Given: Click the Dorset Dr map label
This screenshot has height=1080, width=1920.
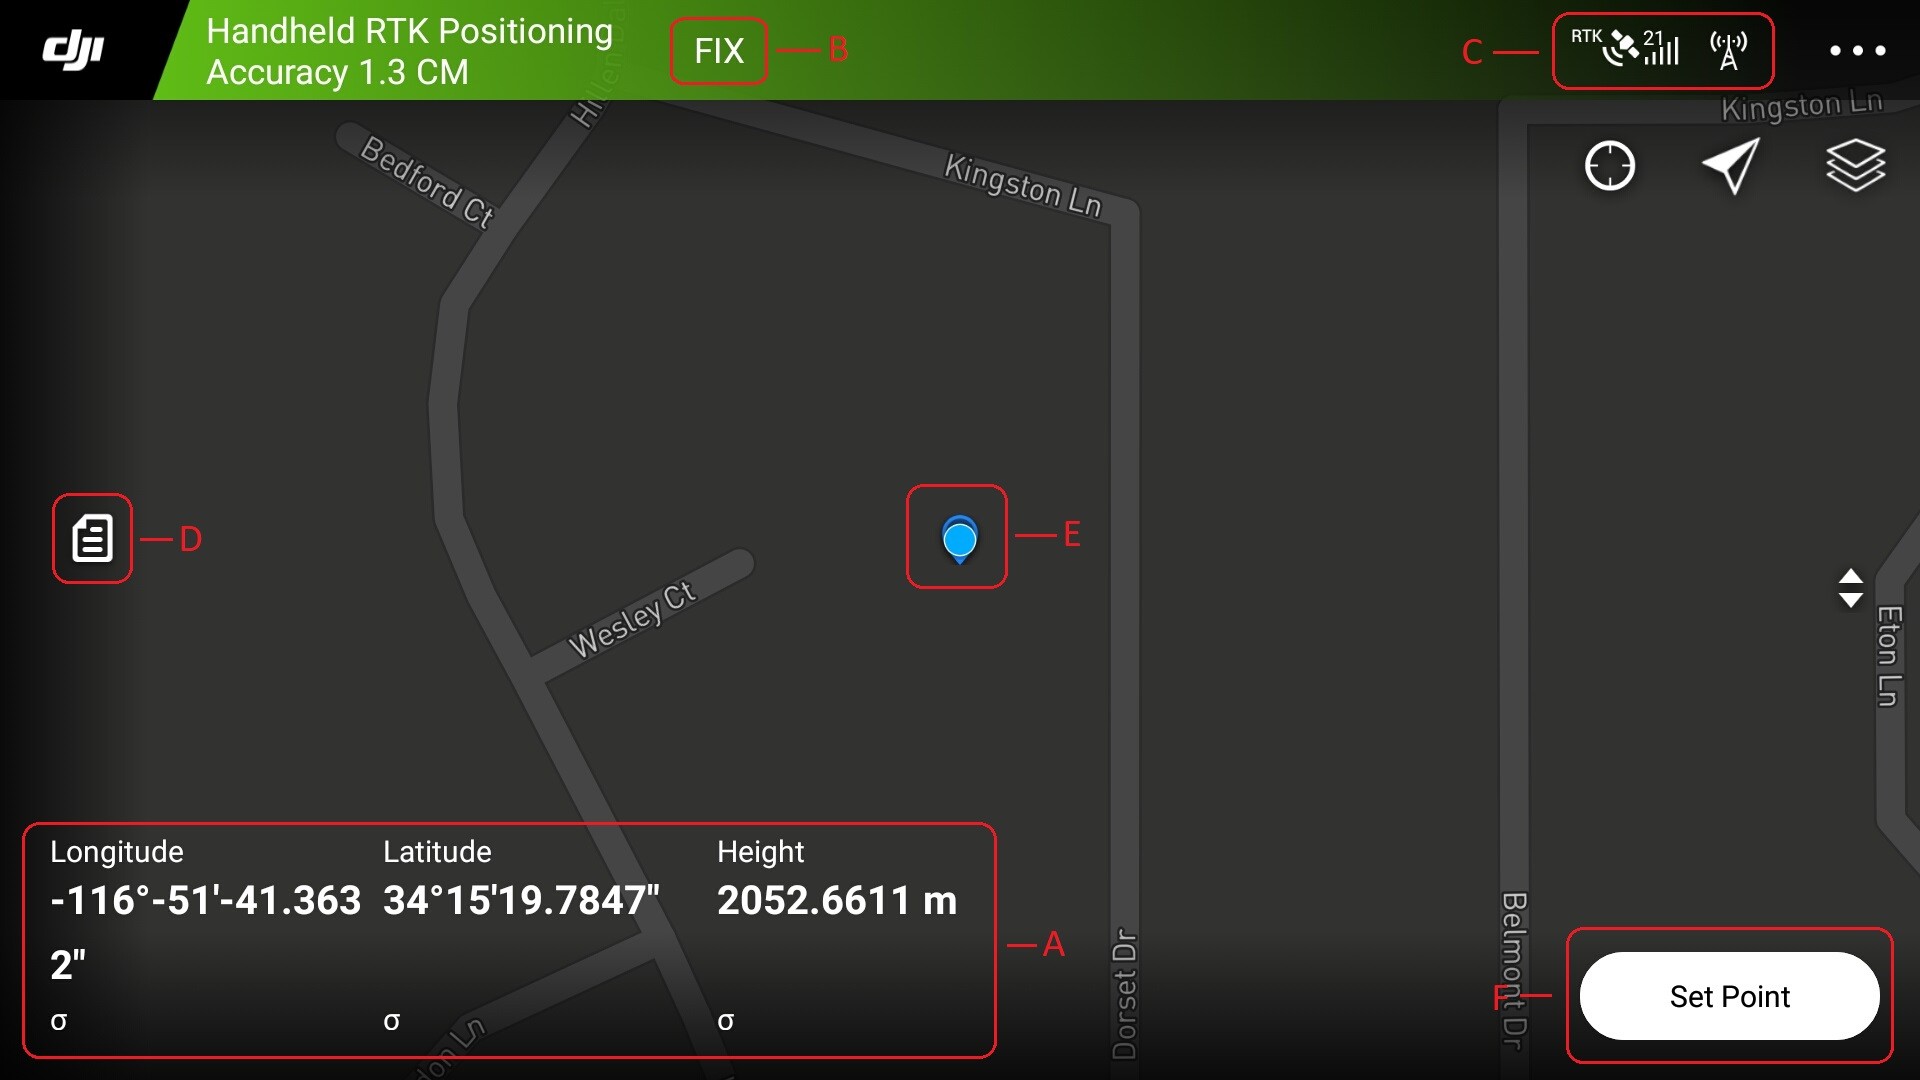Looking at the screenshot, I should (x=1125, y=993).
